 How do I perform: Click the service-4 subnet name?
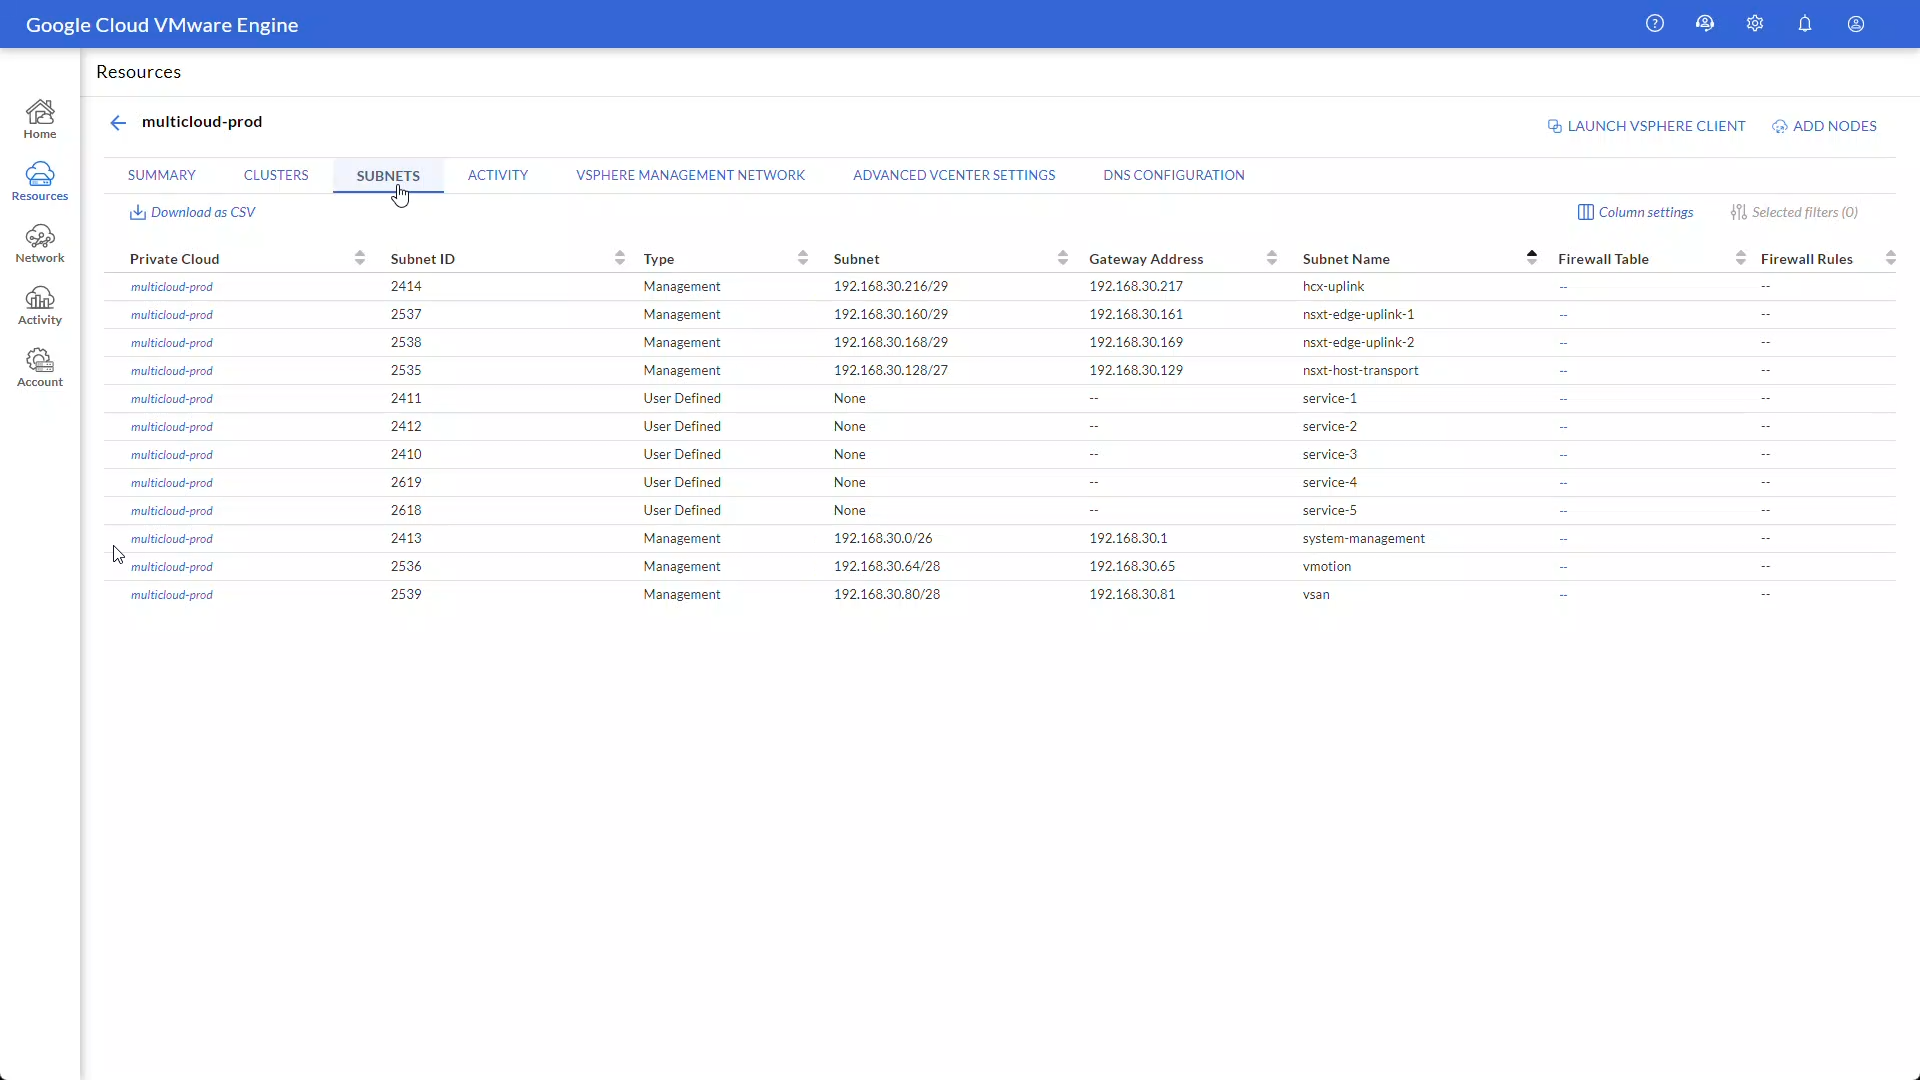tap(1330, 482)
